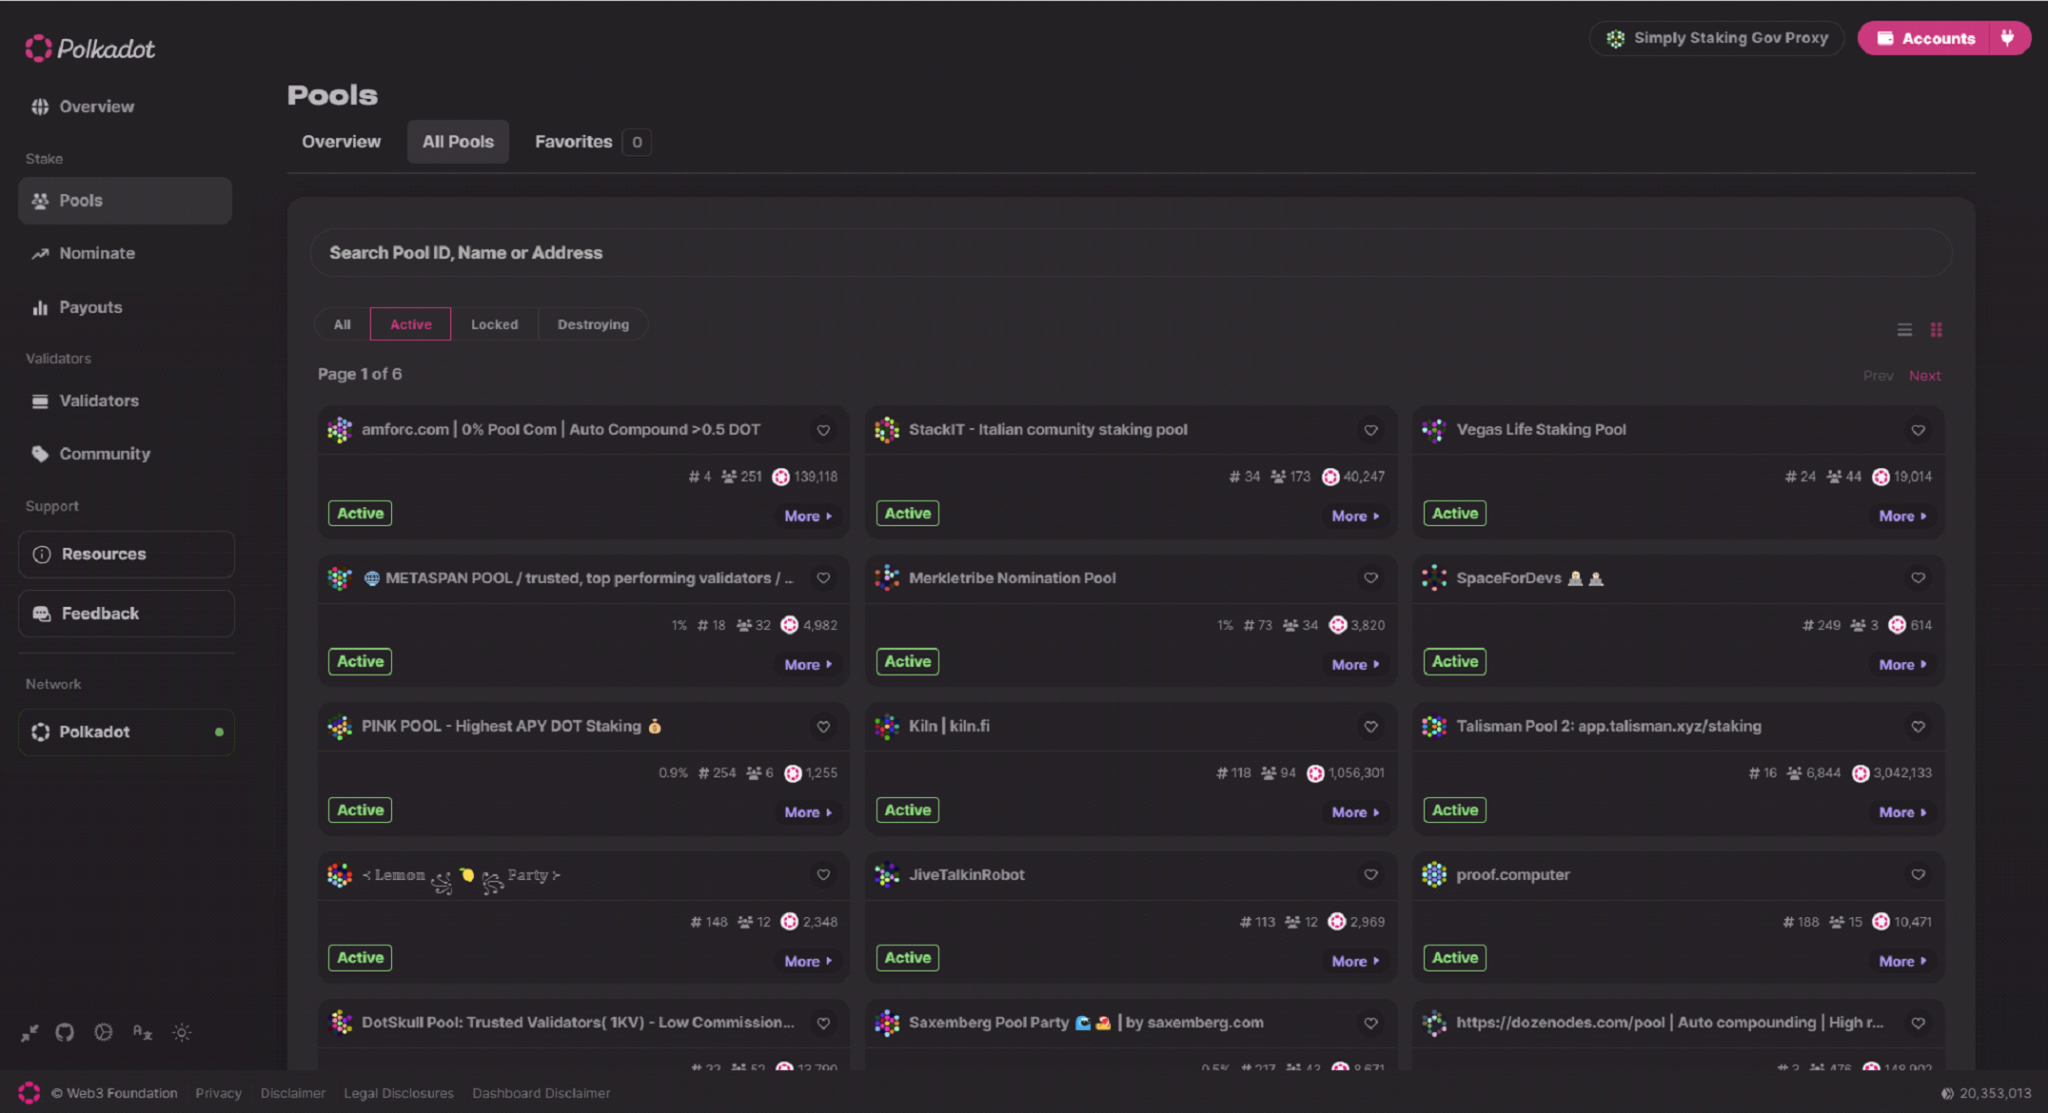Click Next page link
This screenshot has width=2048, height=1113.
pyautogui.click(x=1924, y=376)
